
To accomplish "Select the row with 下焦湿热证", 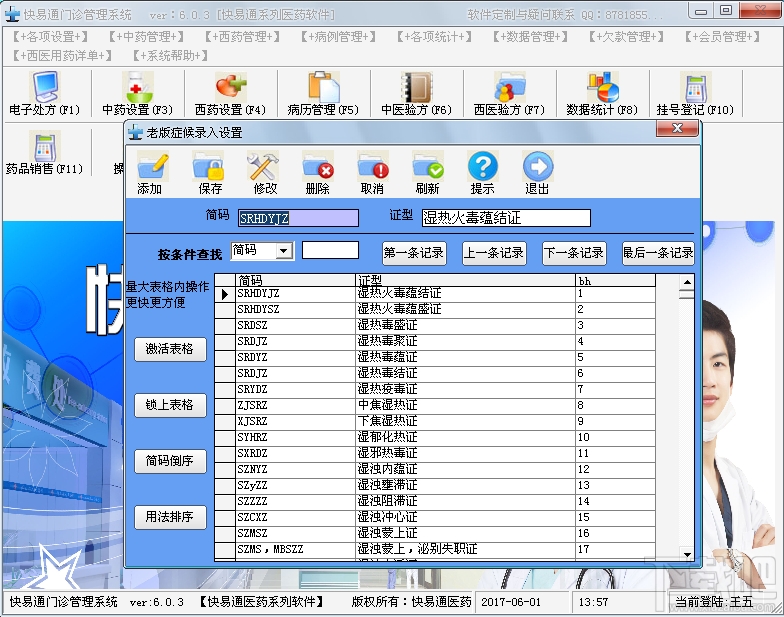I will 435,422.
